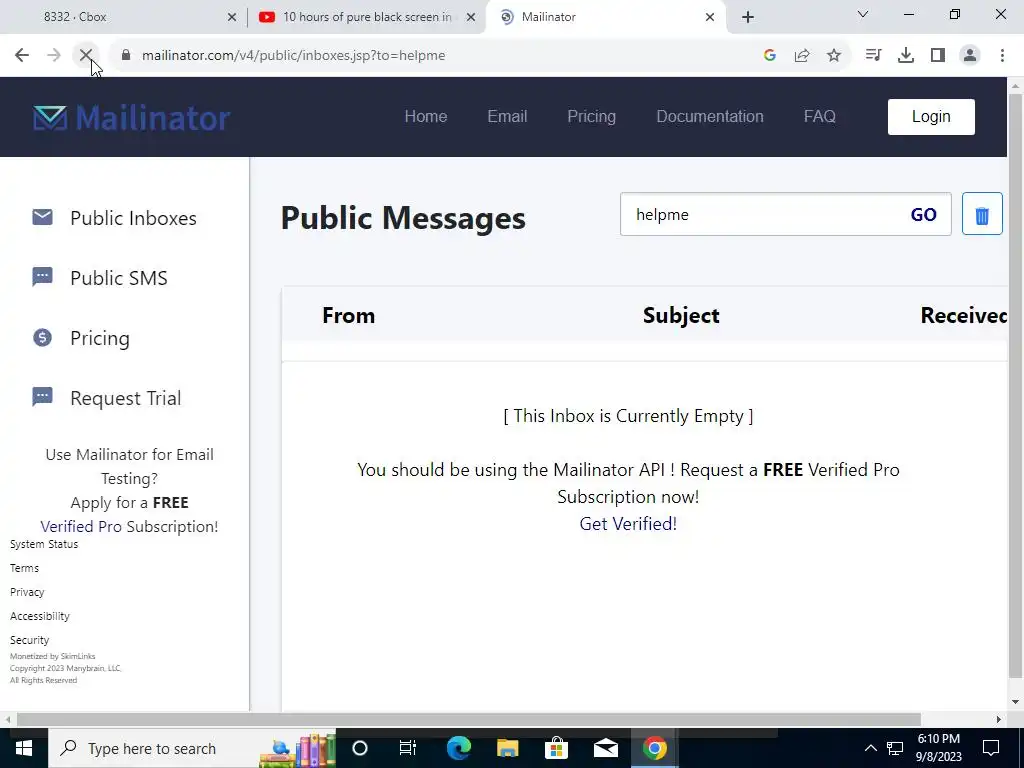Click the Public Inboxes envelope icon
This screenshot has height=768, width=1024.
tap(42, 217)
